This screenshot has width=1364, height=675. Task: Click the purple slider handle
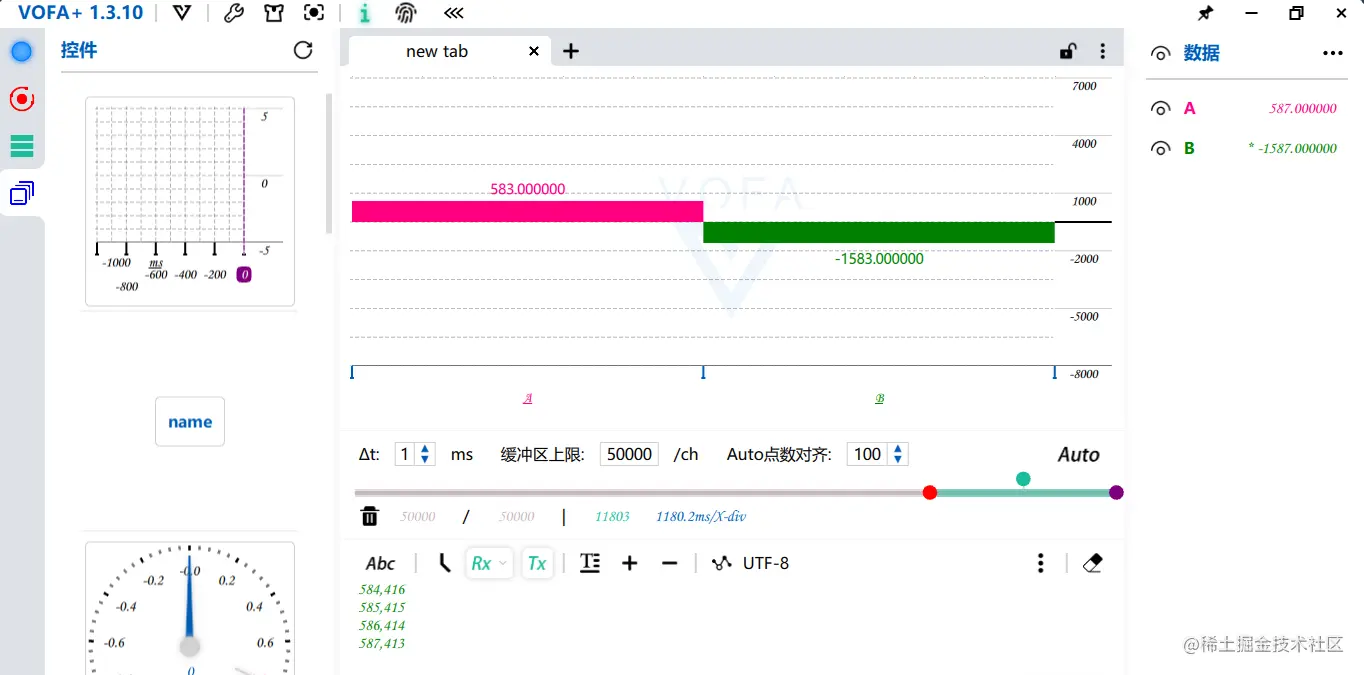coord(1116,492)
